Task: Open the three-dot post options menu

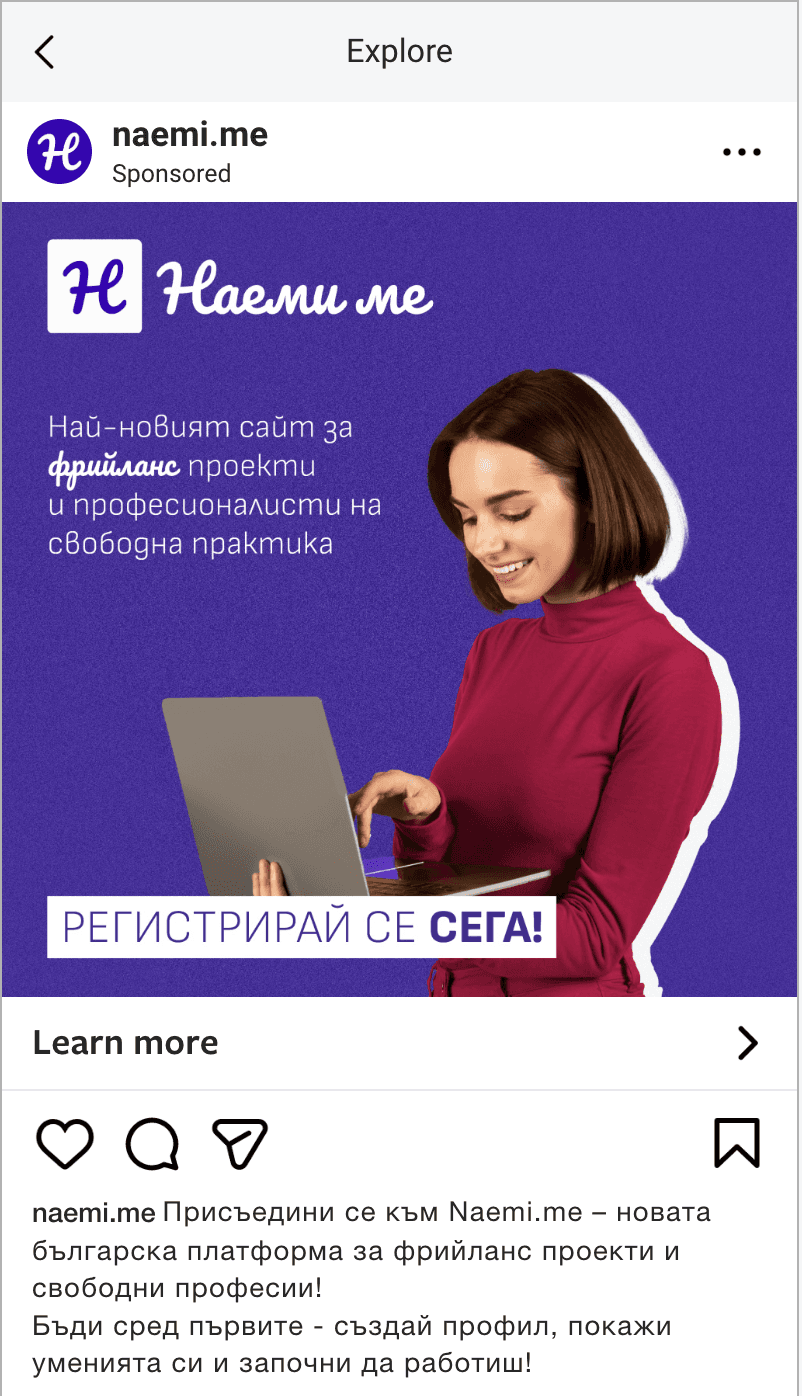Action: 741,153
